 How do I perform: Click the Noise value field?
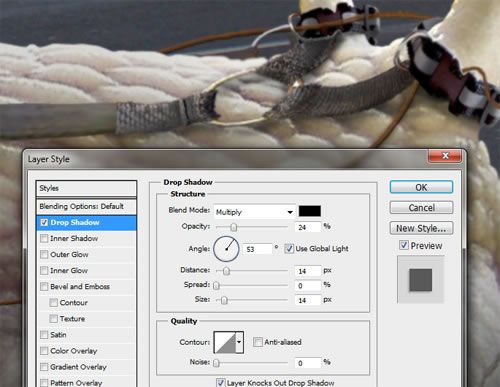[308, 363]
